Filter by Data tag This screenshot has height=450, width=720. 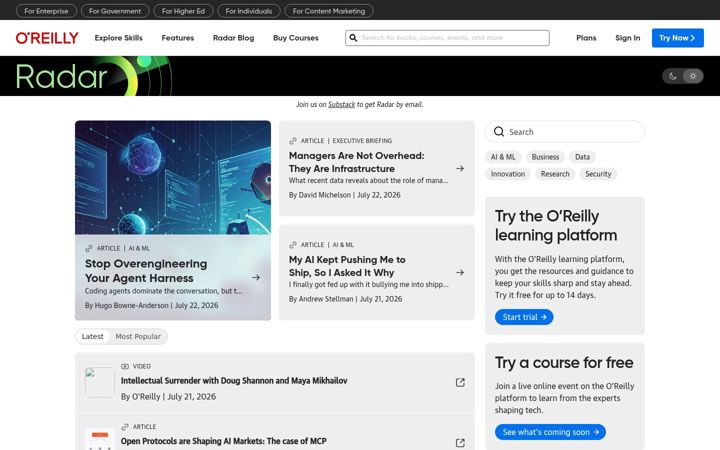coord(582,157)
